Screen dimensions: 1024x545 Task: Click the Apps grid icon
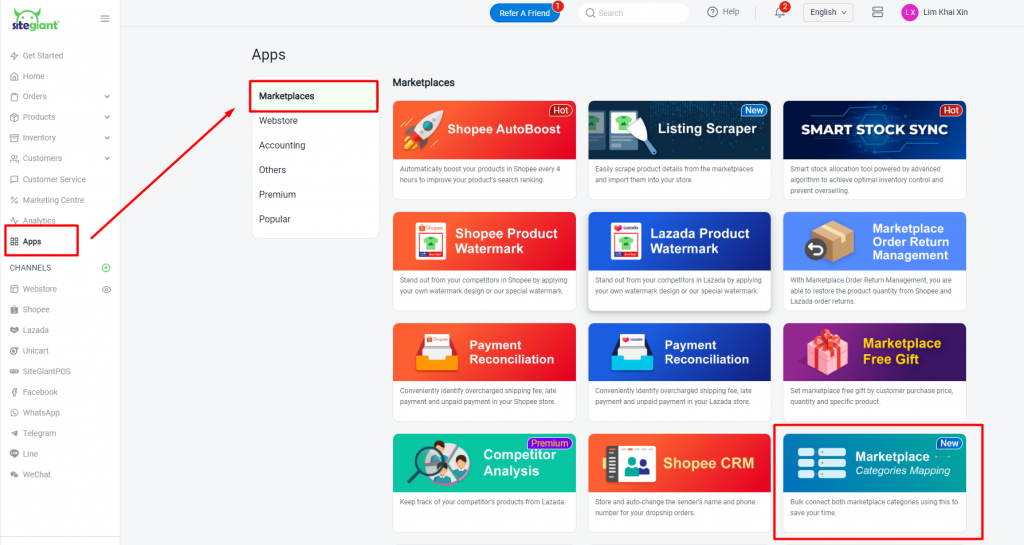pos(14,241)
